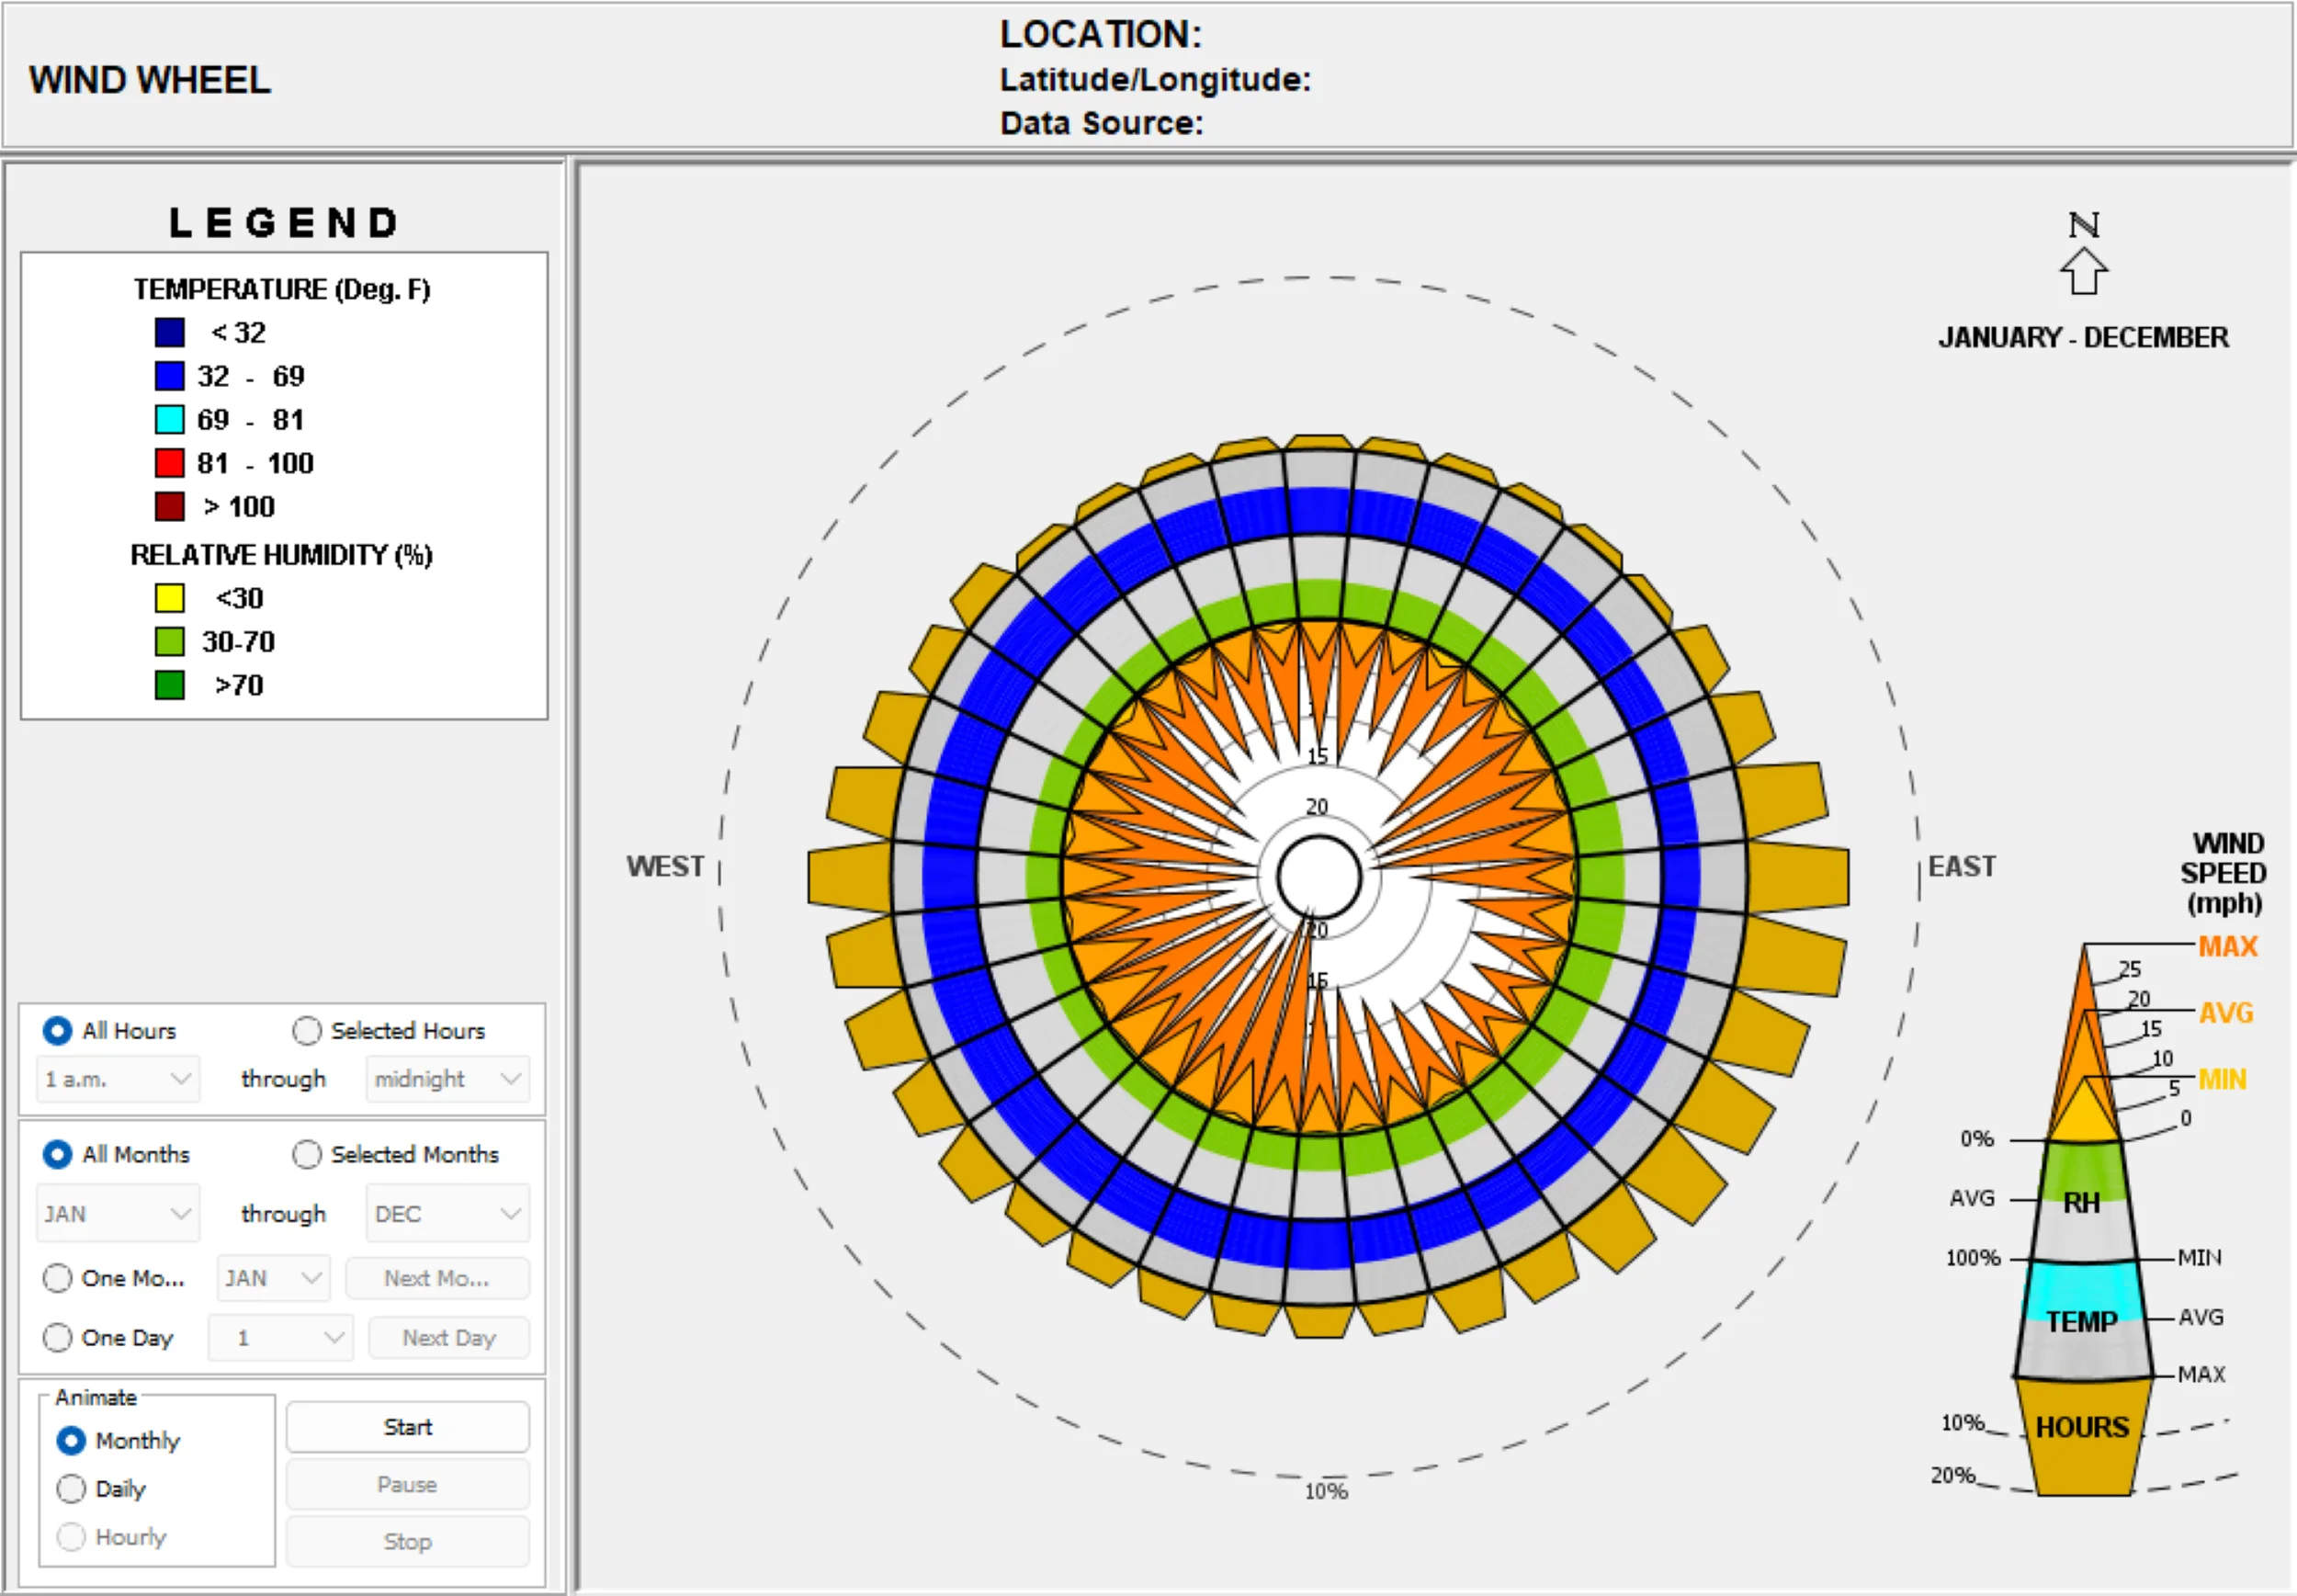Click the WEST compass label
The image size is (2297, 1596).
click(665, 866)
